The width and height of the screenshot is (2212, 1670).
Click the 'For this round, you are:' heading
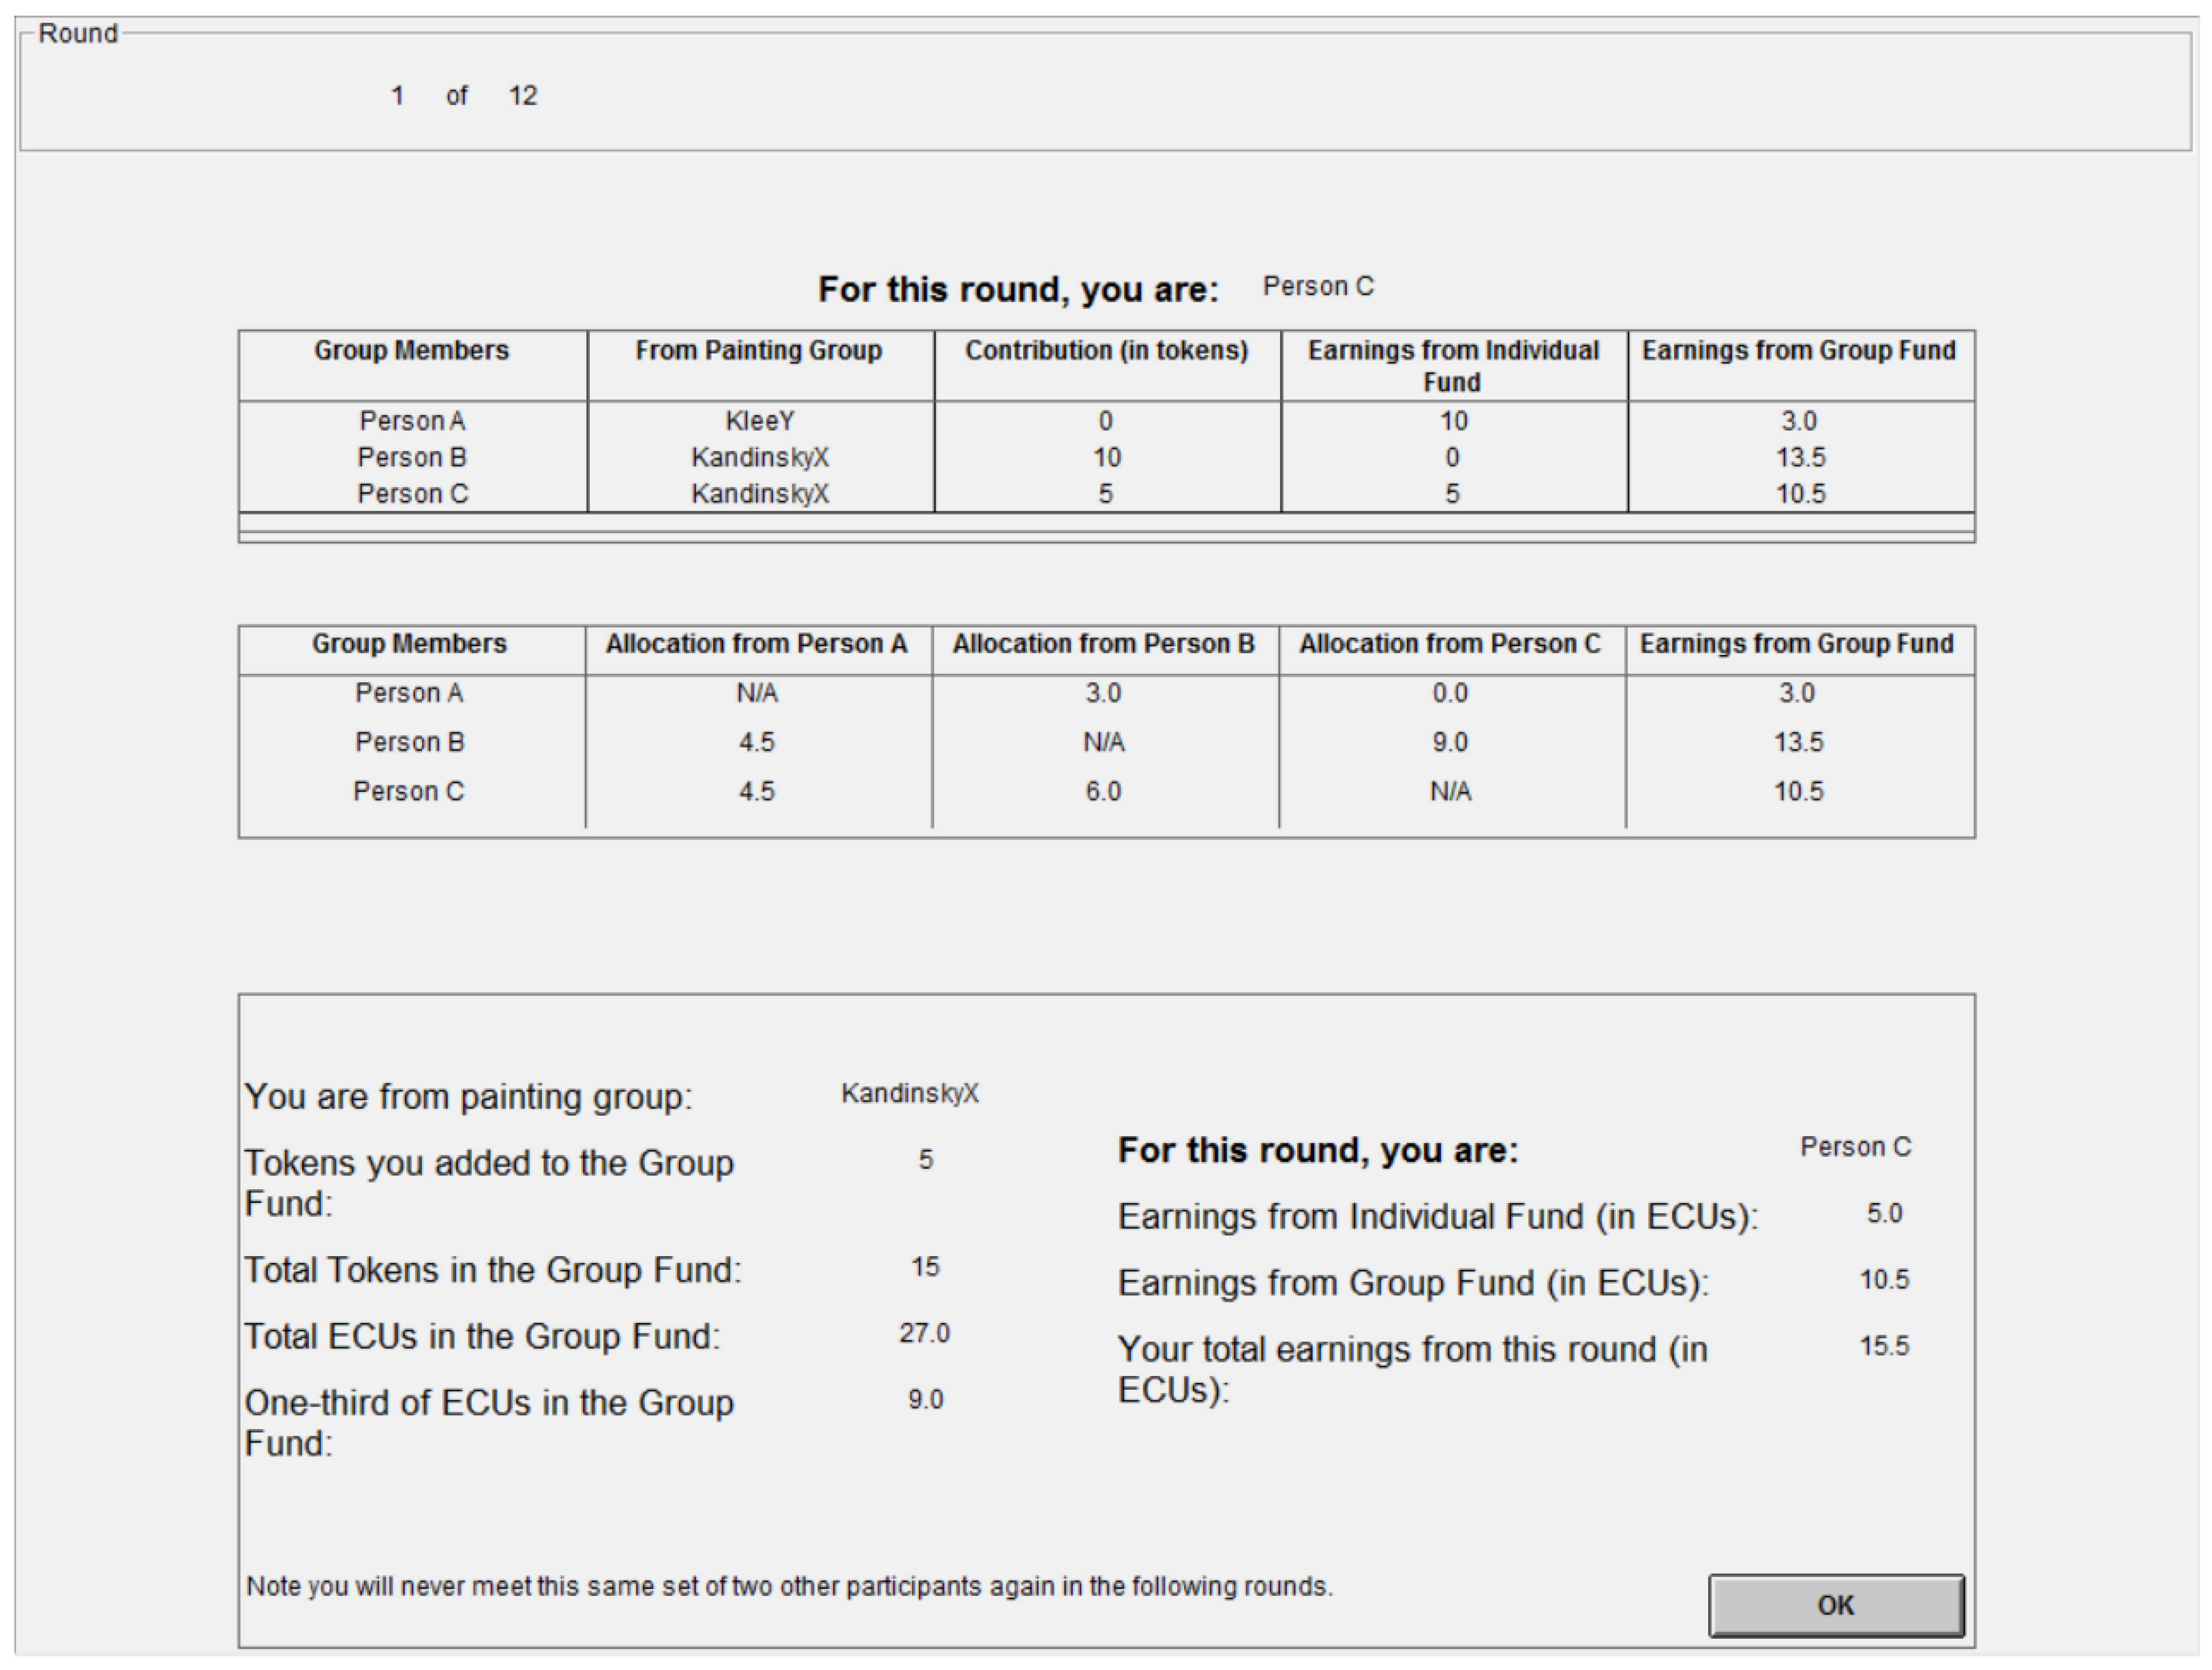[x=1018, y=290]
